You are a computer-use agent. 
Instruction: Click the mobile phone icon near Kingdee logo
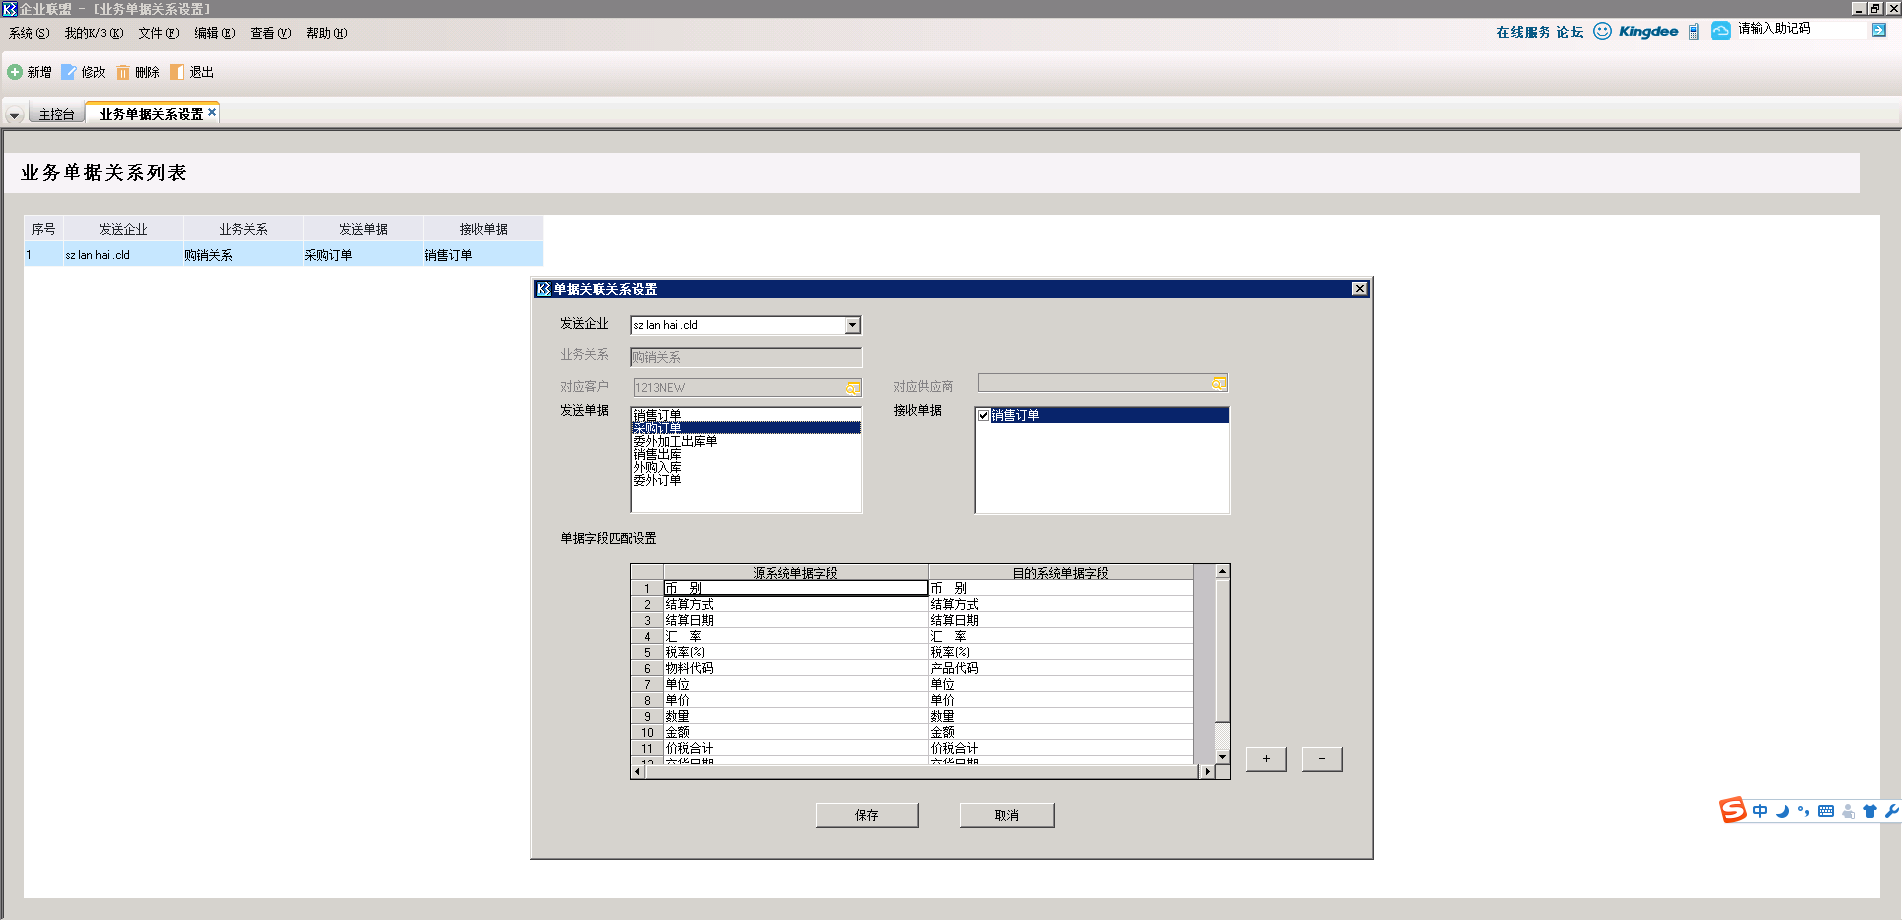click(1693, 32)
